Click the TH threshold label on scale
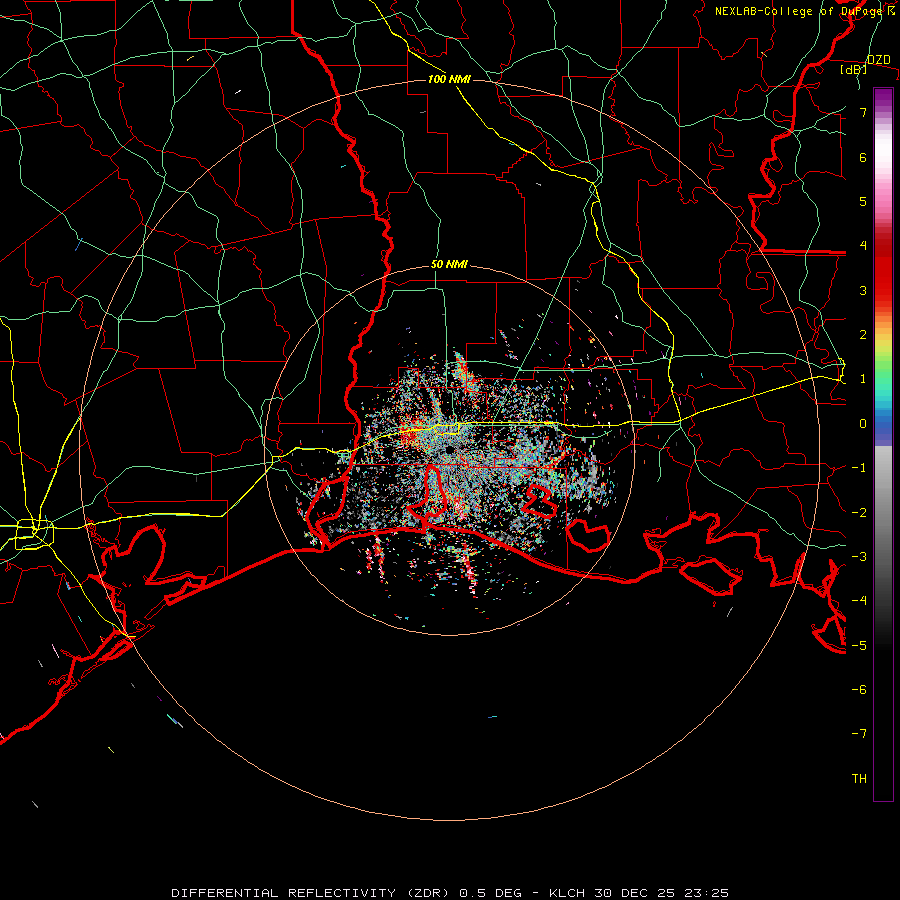The width and height of the screenshot is (900, 900). tap(859, 779)
